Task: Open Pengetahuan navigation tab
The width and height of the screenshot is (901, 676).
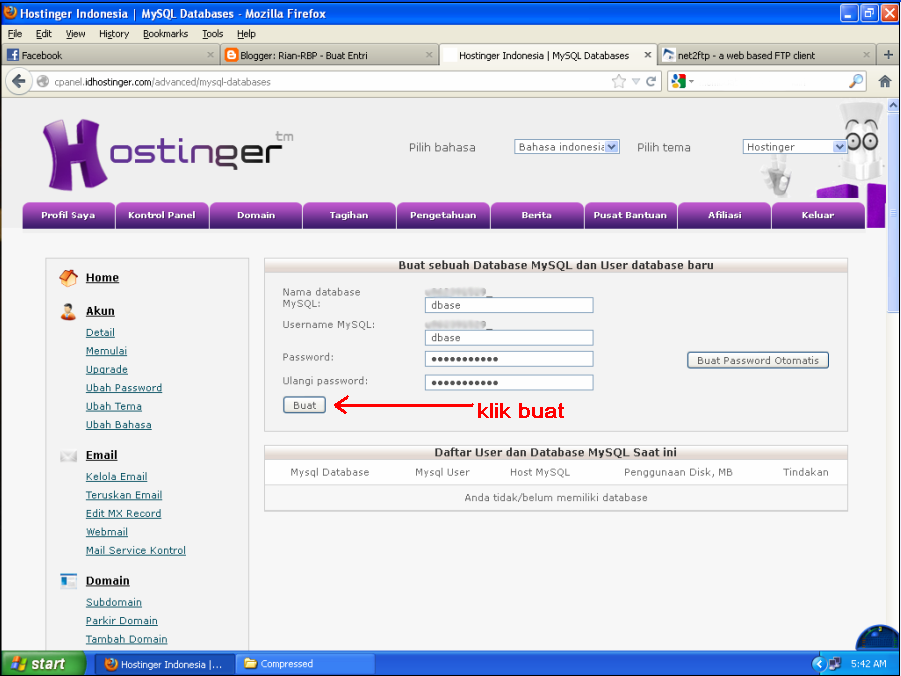Action: coord(443,215)
